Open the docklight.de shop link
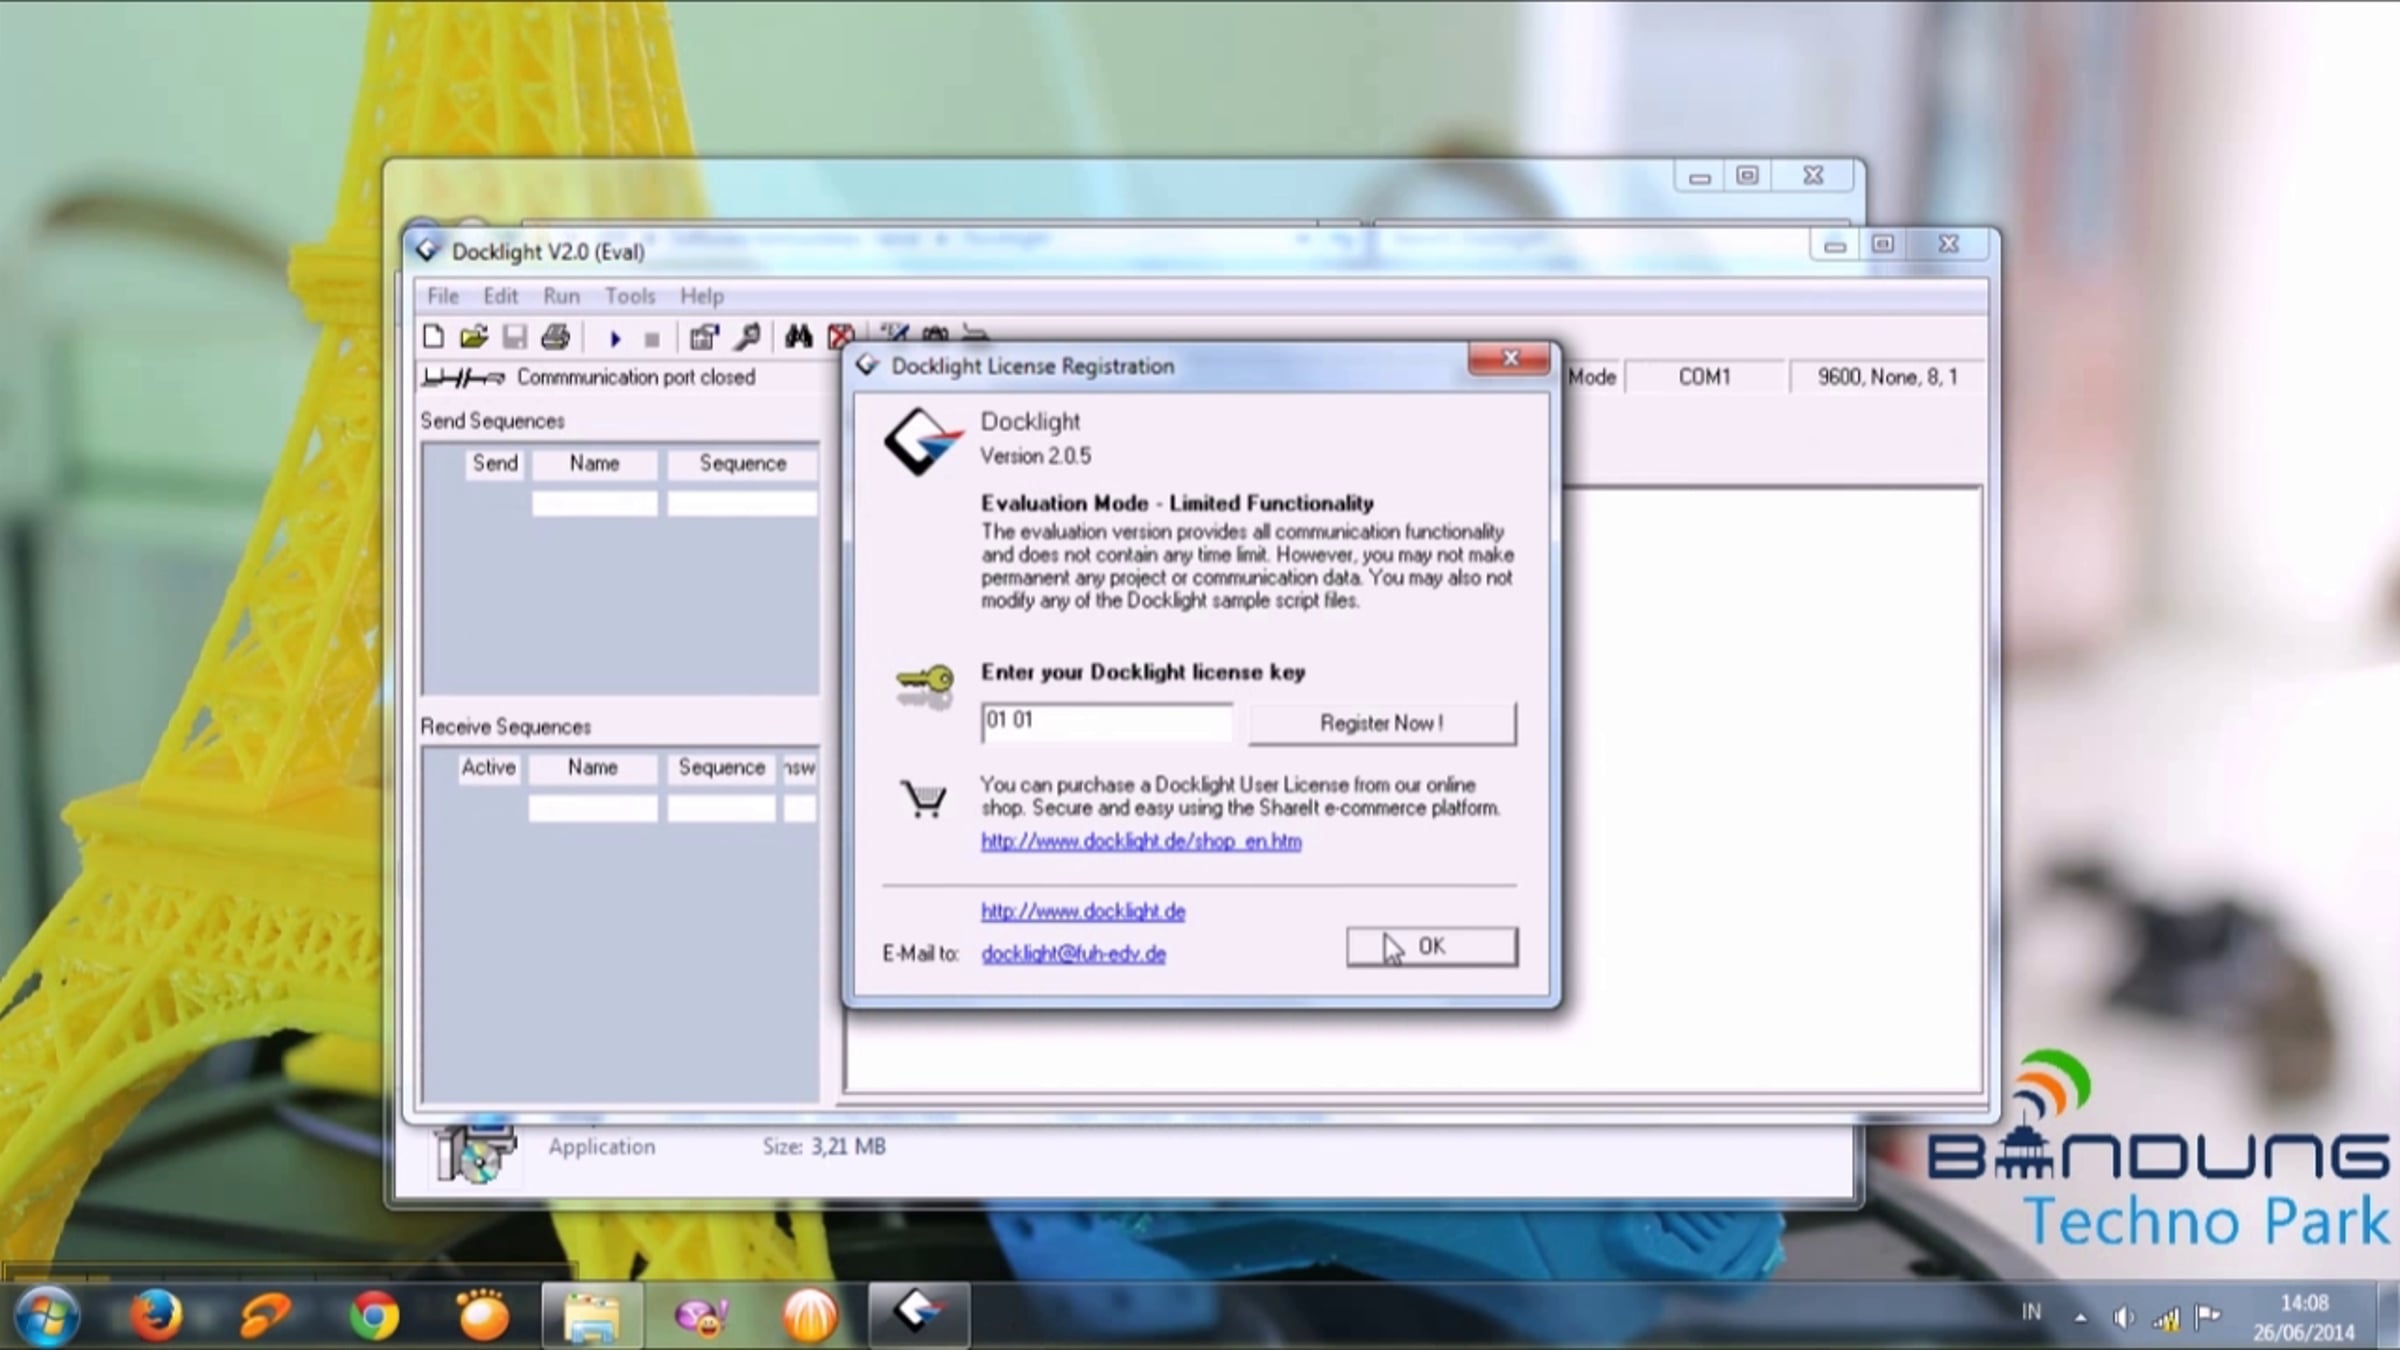The height and width of the screenshot is (1350, 2400). 1141,841
